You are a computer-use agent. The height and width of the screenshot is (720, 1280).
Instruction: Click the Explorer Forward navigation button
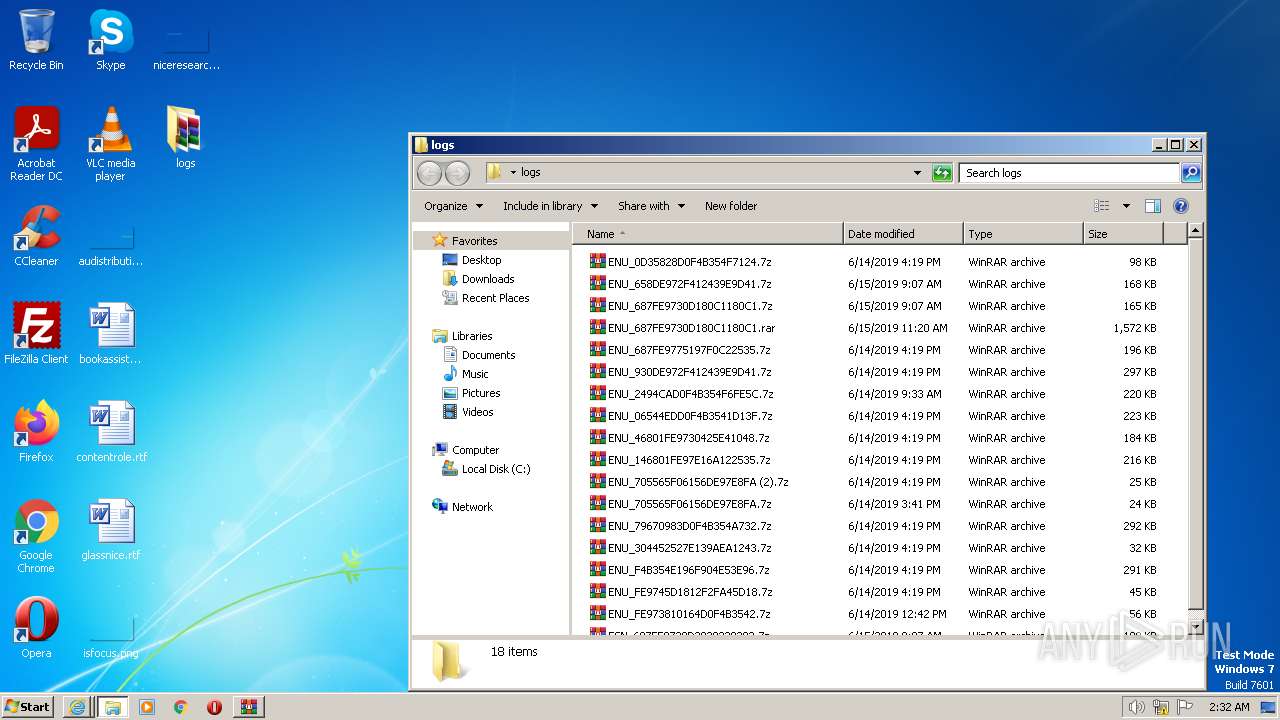[457, 173]
